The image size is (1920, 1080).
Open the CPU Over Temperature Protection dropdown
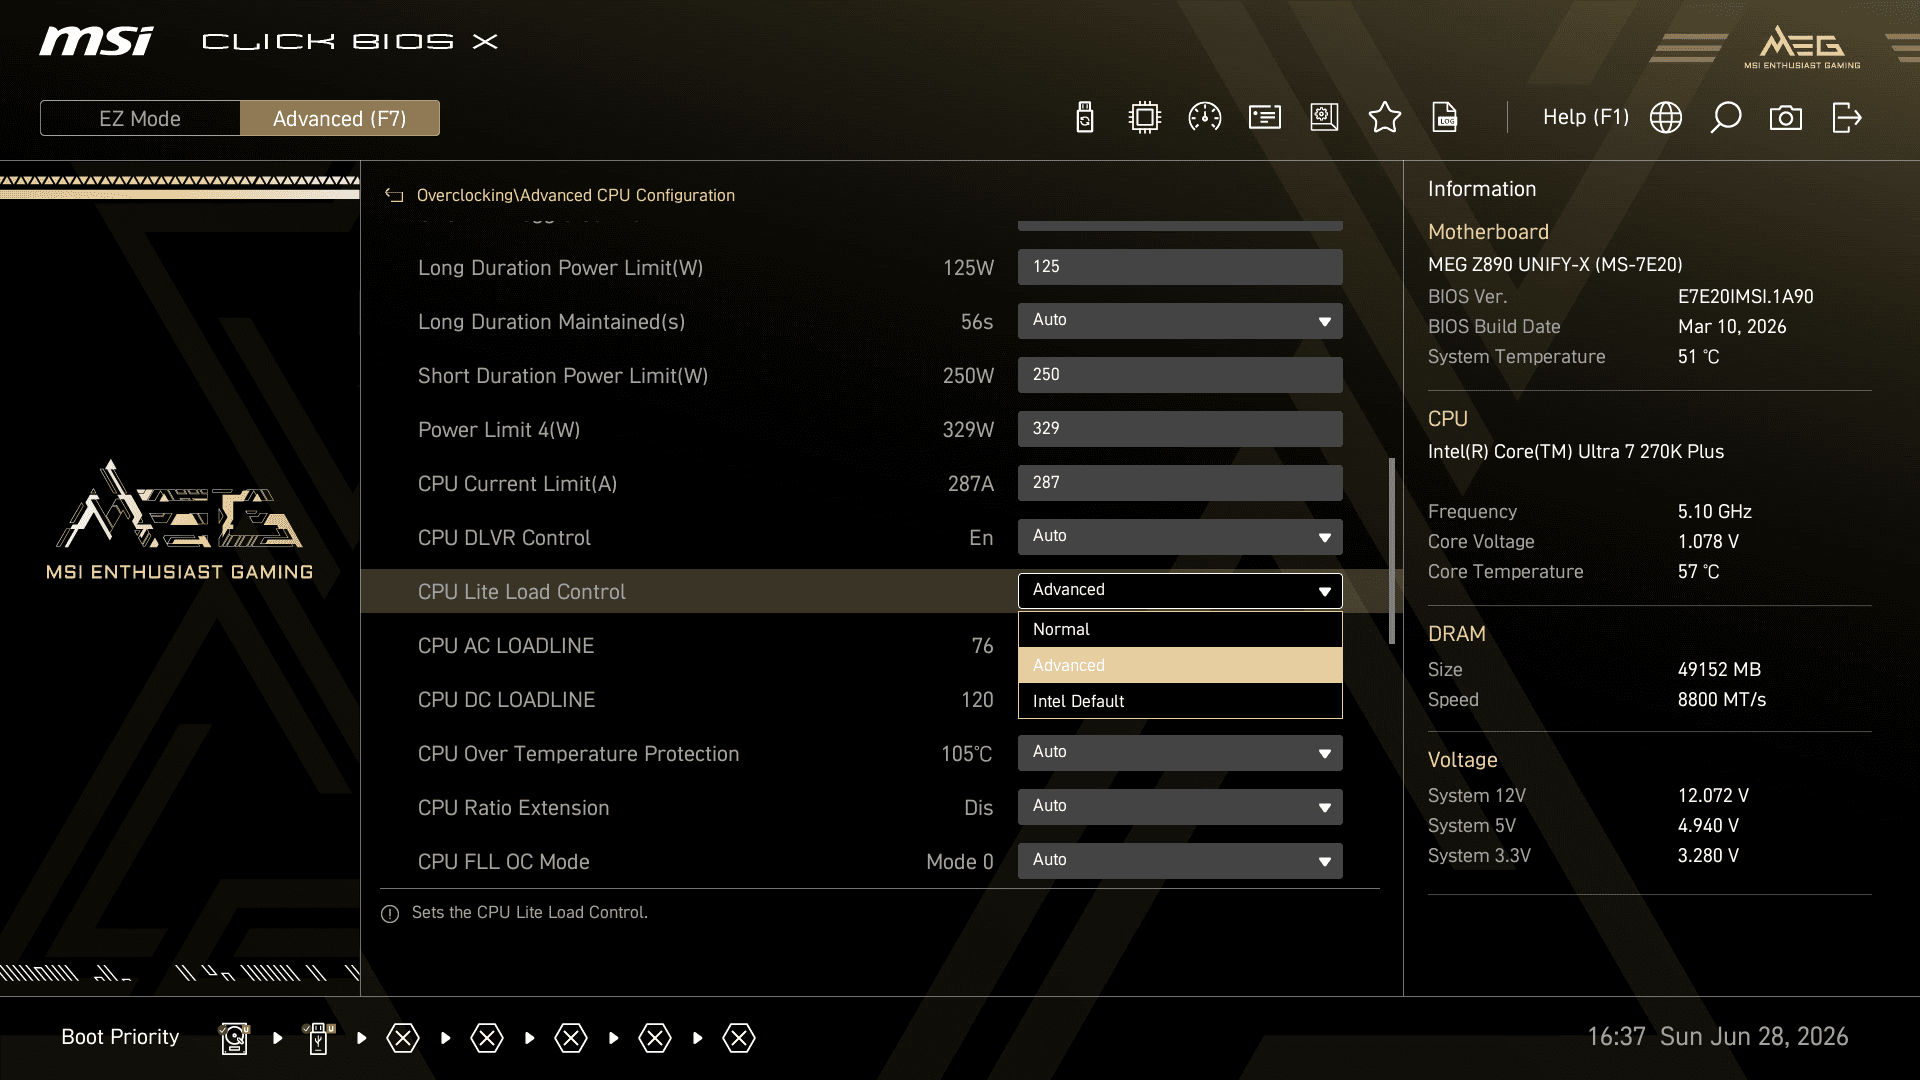1180,753
